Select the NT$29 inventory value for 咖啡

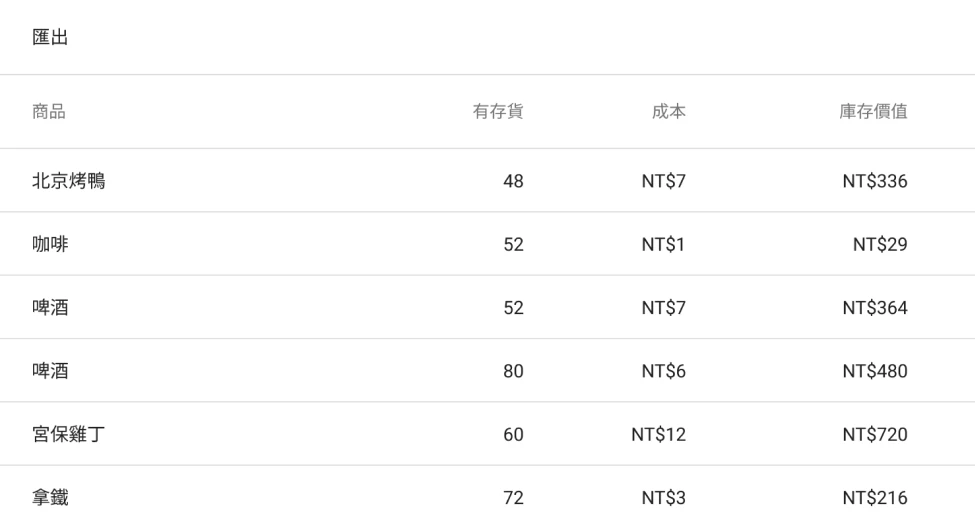[880, 244]
